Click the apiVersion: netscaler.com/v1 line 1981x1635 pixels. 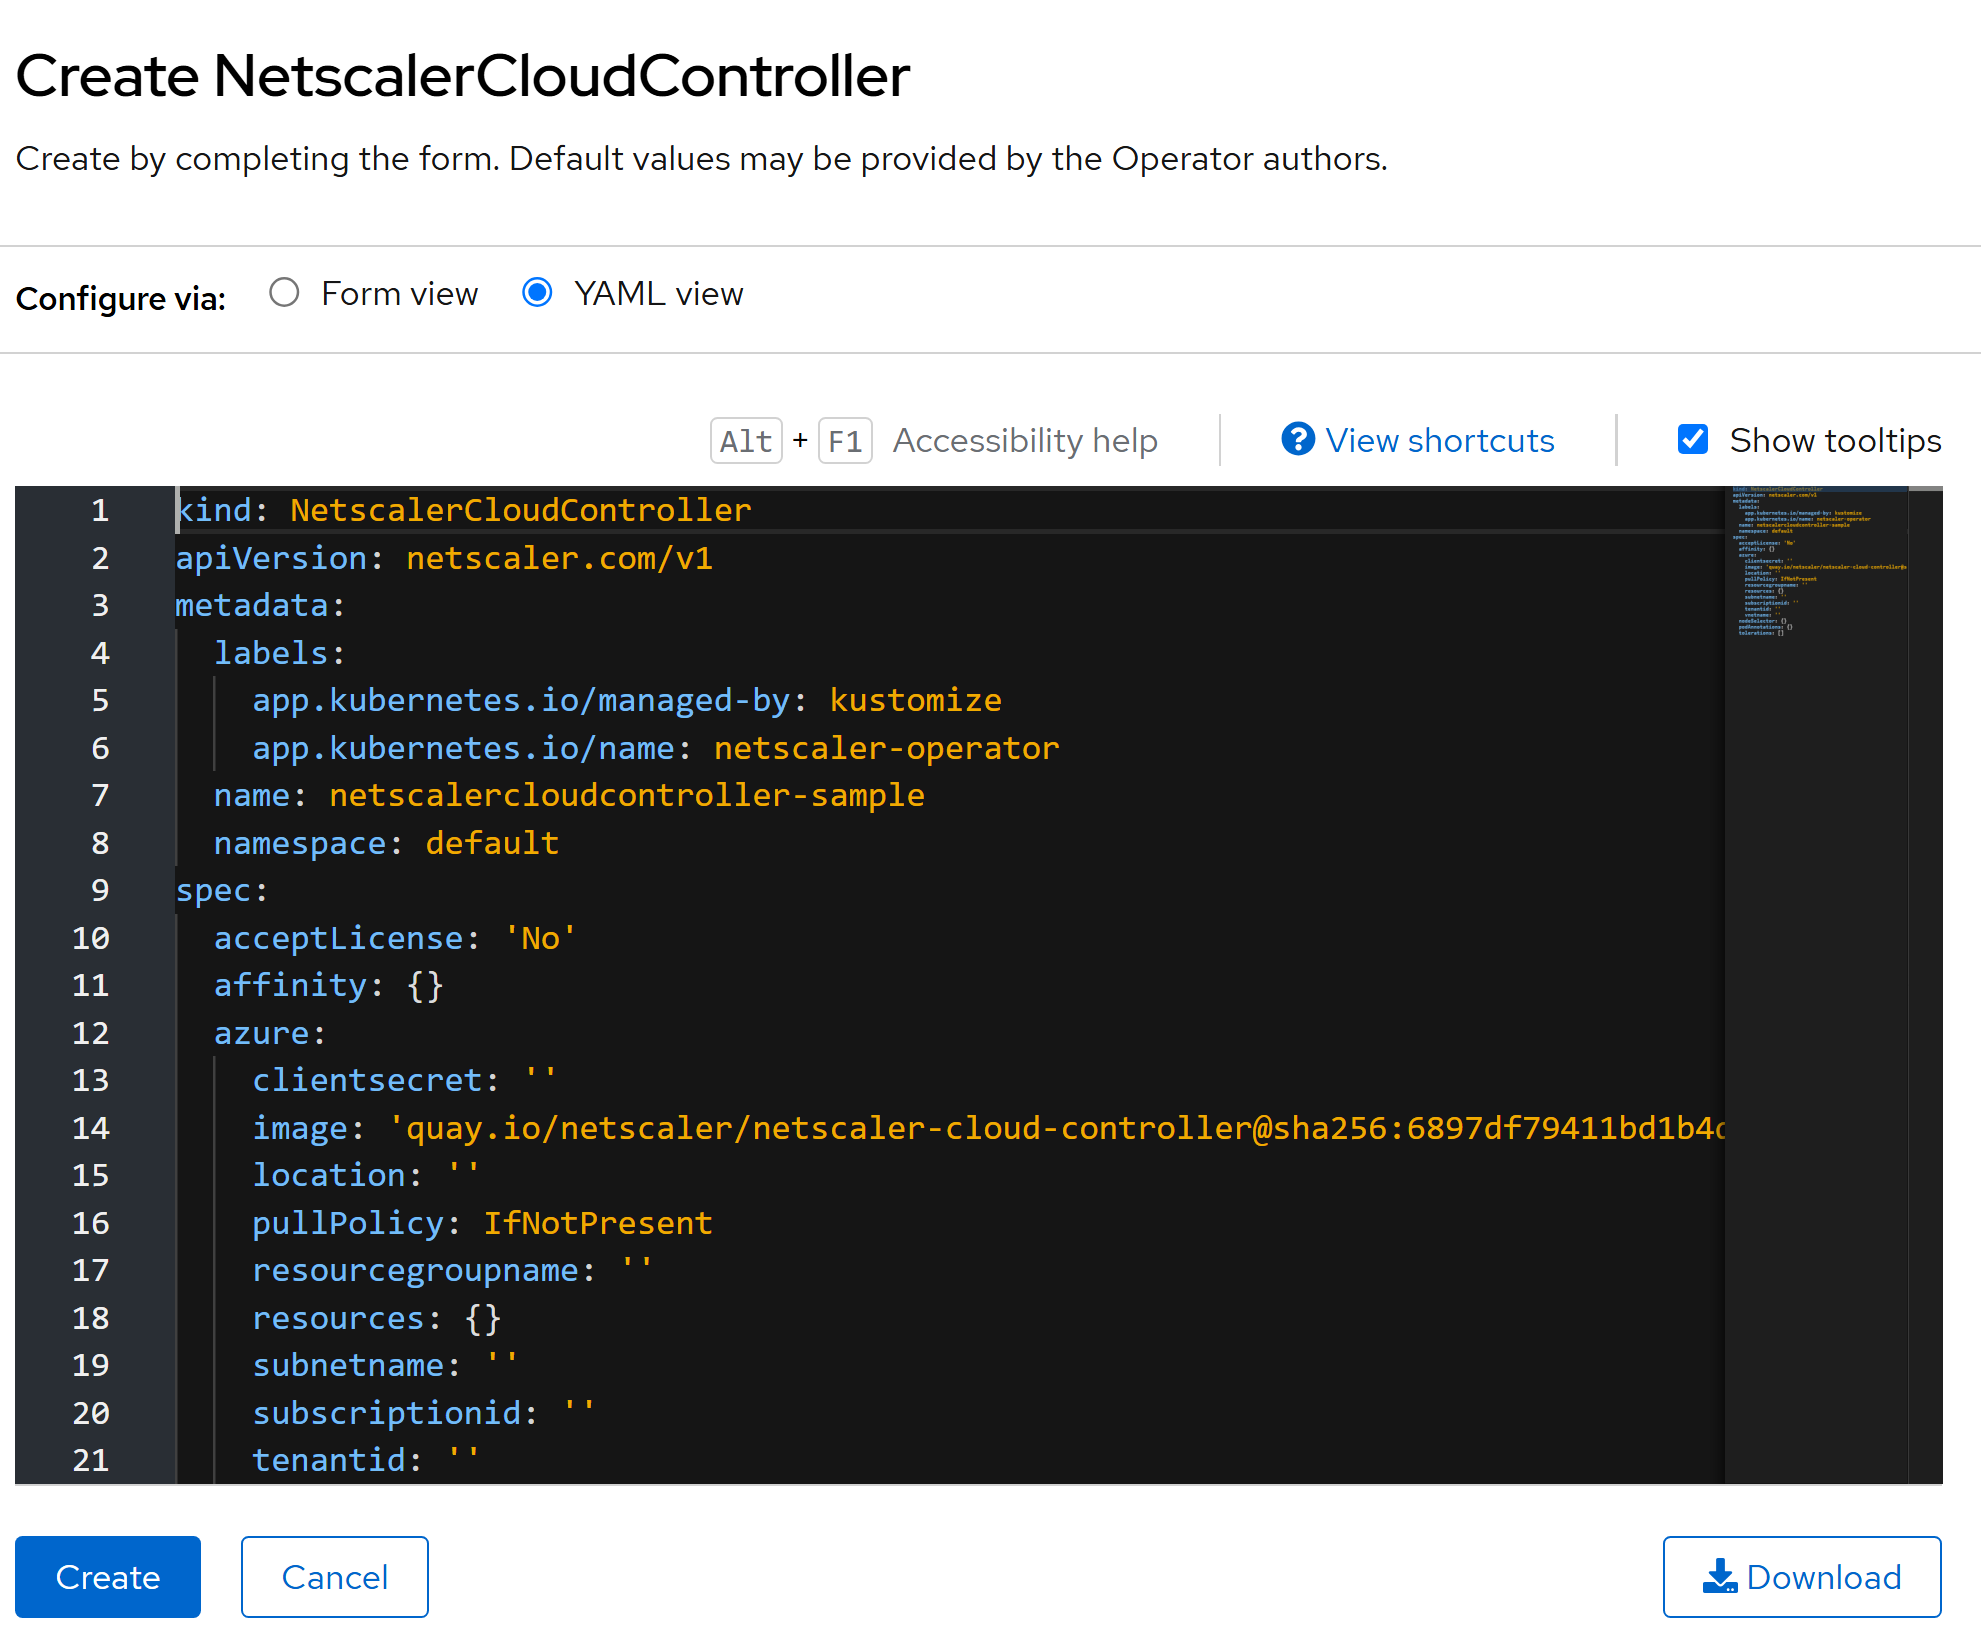[445, 558]
